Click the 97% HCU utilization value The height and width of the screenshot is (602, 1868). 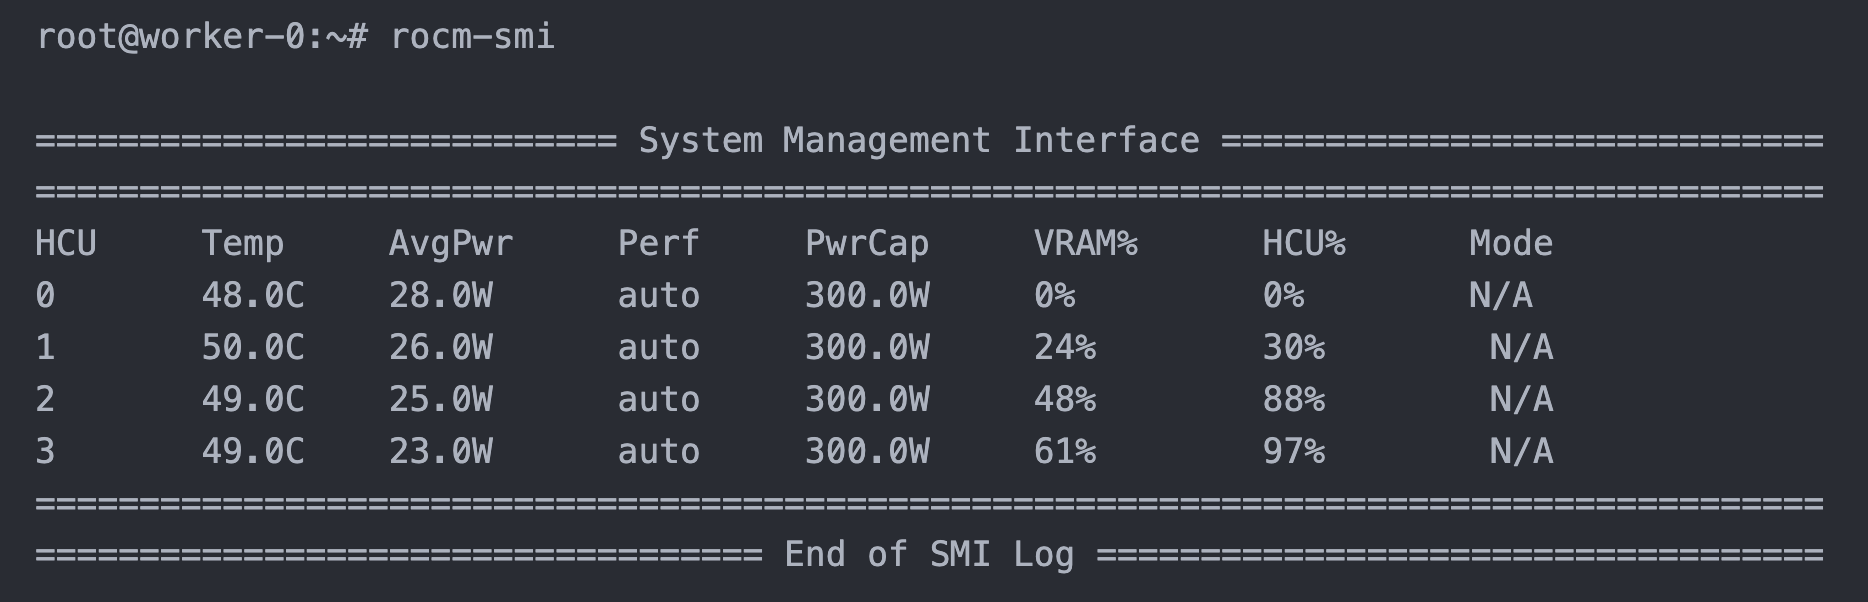coord(1293,452)
